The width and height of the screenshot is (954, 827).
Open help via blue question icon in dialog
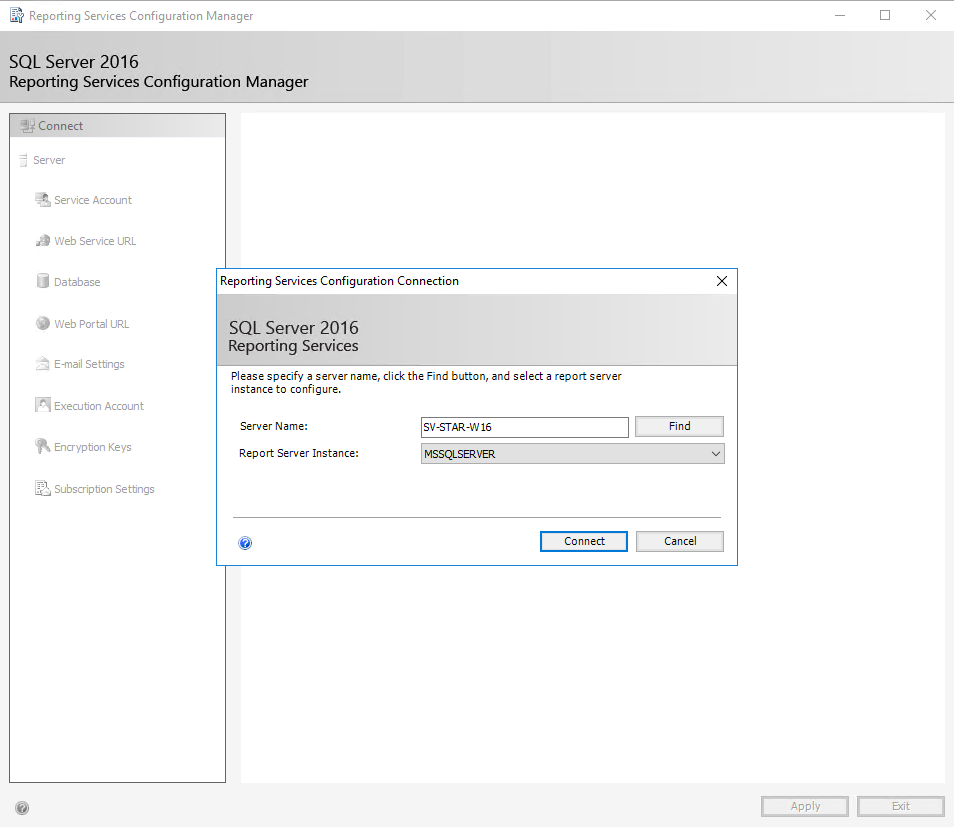click(x=245, y=543)
